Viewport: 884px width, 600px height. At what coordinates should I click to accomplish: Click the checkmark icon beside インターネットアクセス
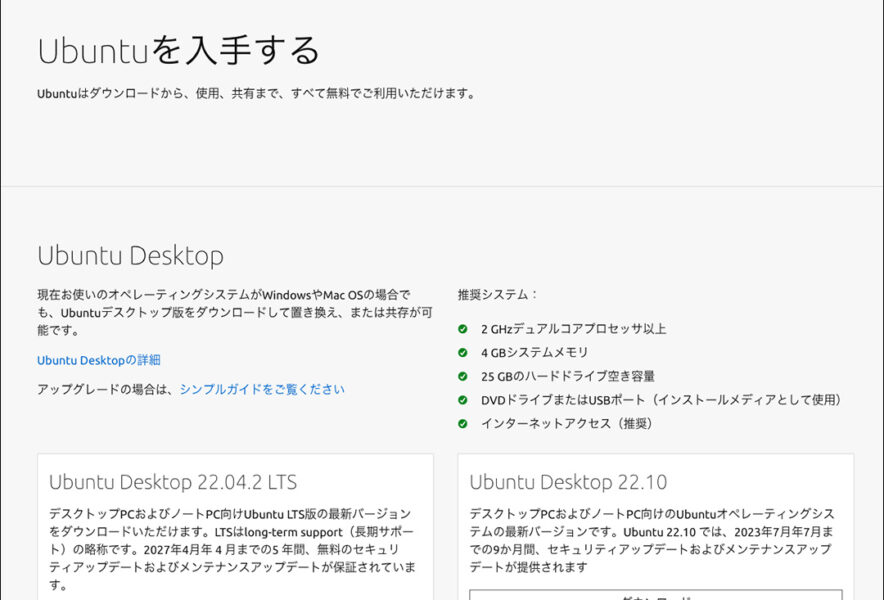[463, 423]
